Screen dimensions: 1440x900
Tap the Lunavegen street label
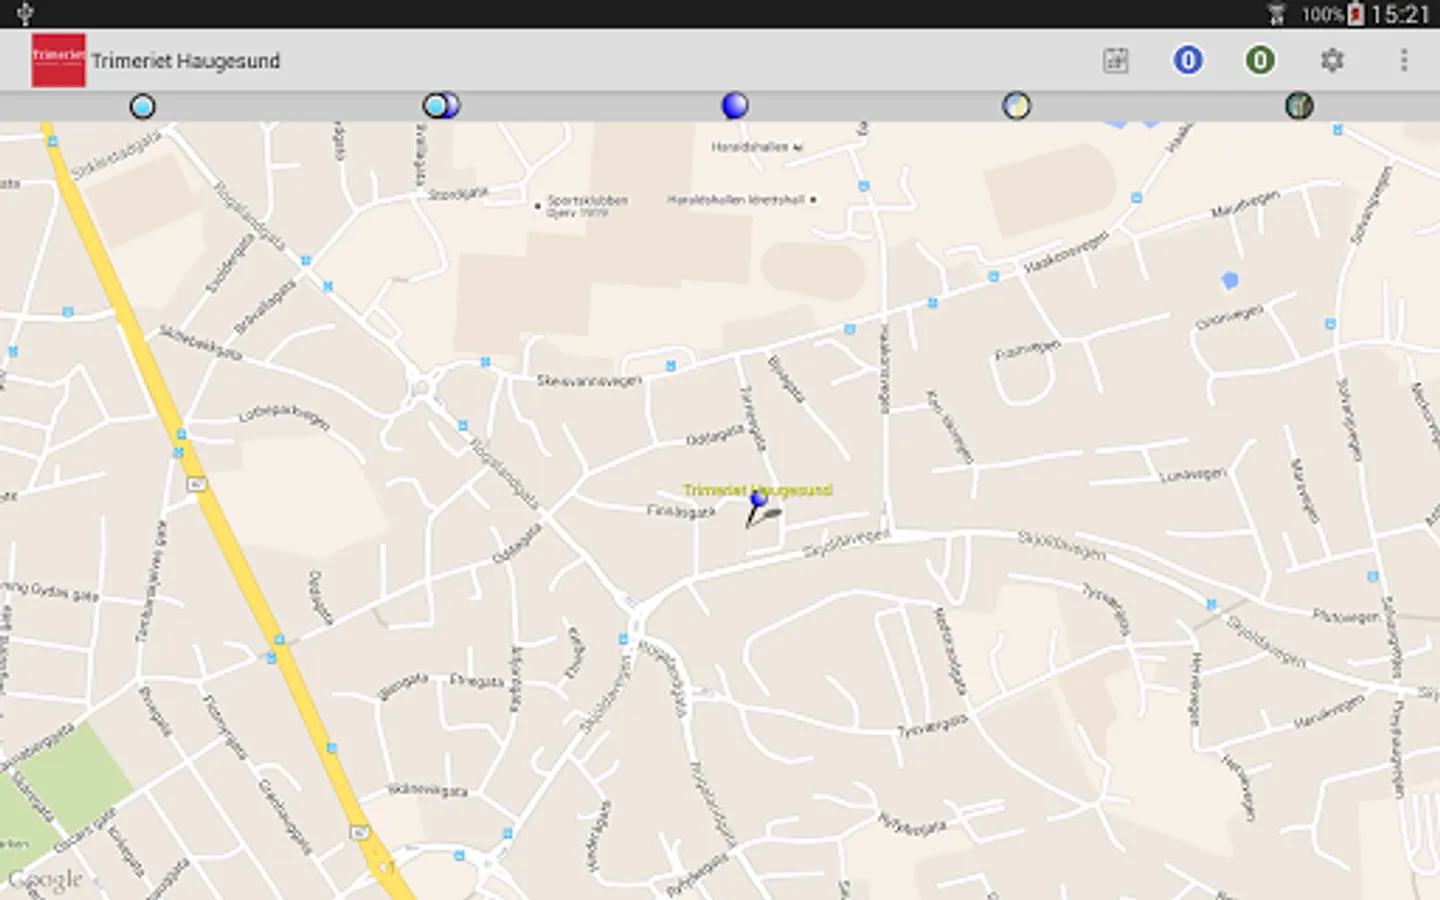click(1193, 475)
